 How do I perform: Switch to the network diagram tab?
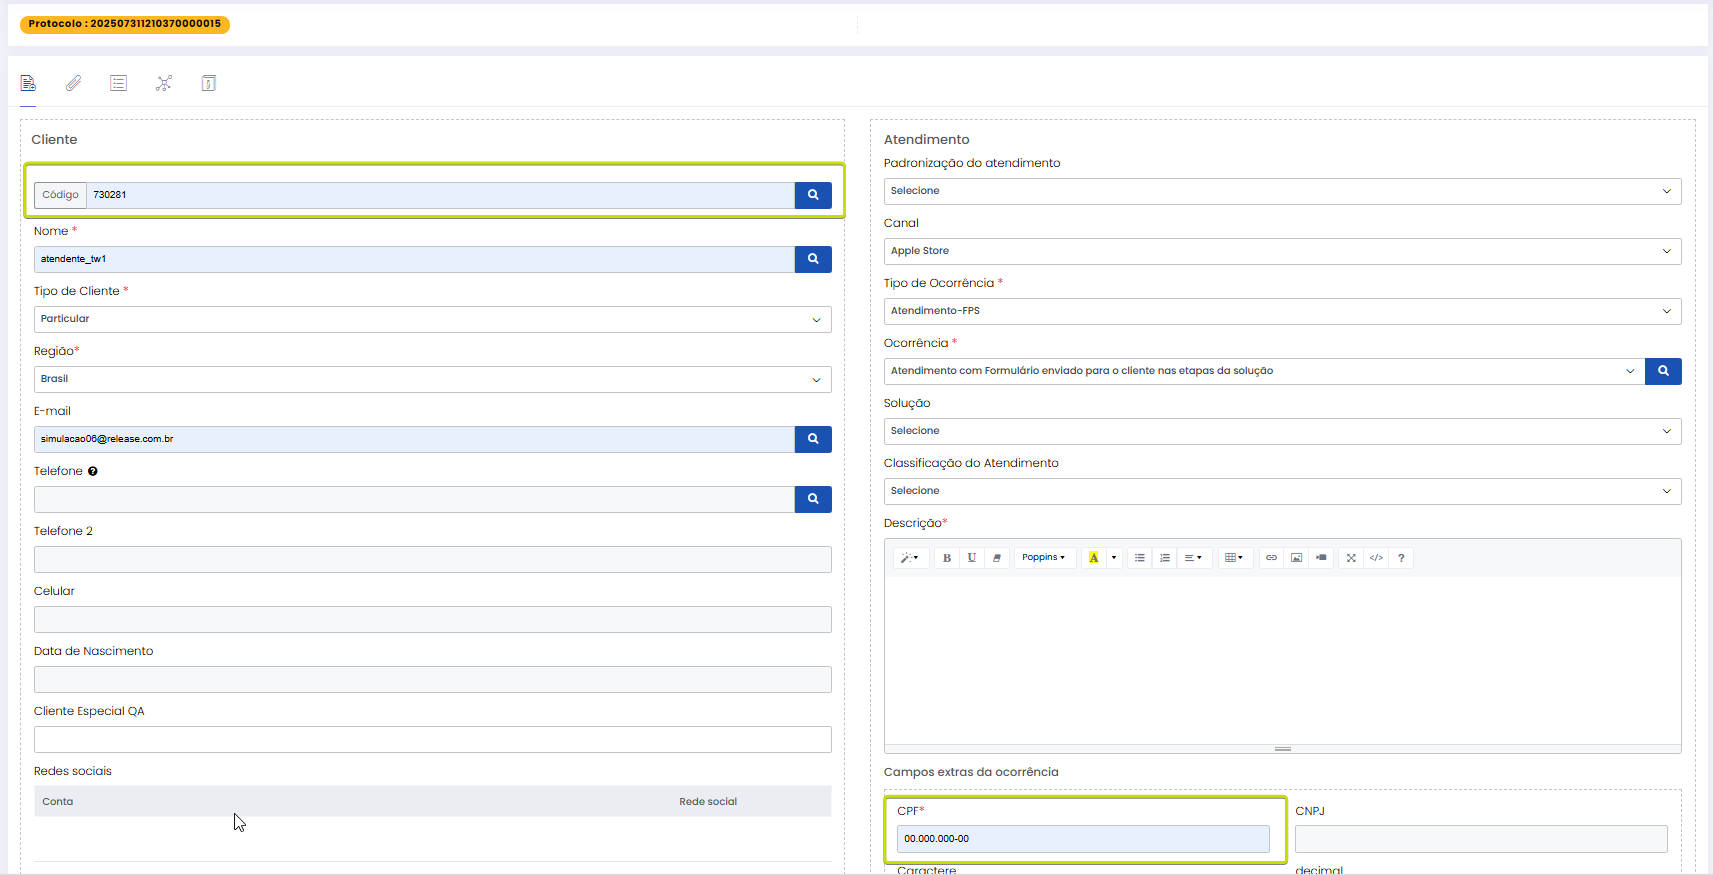pyautogui.click(x=164, y=83)
